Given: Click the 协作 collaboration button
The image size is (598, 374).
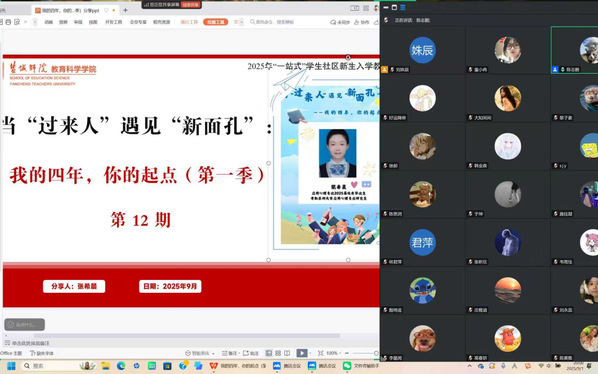Looking at the screenshot, I should point(362,22).
